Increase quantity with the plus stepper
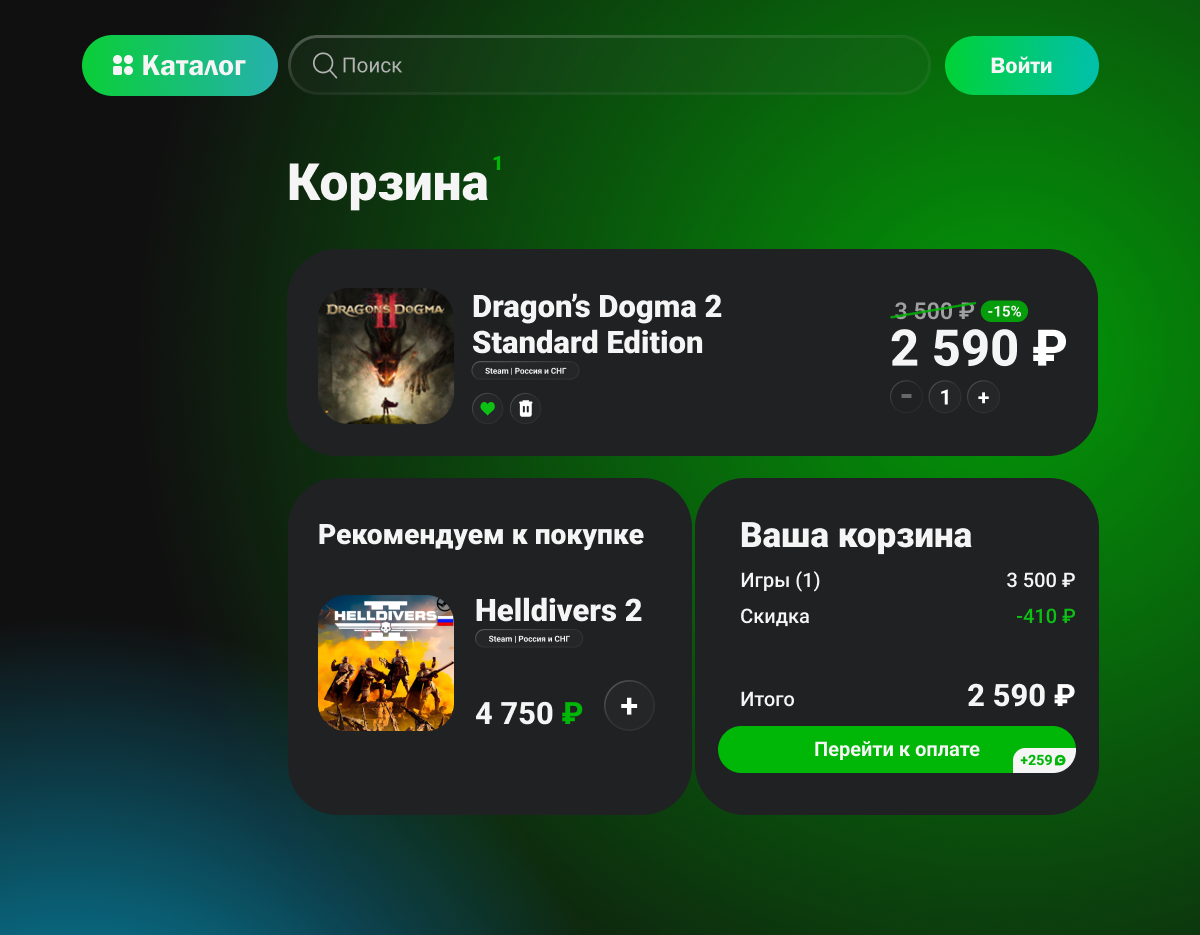 pos(983,397)
